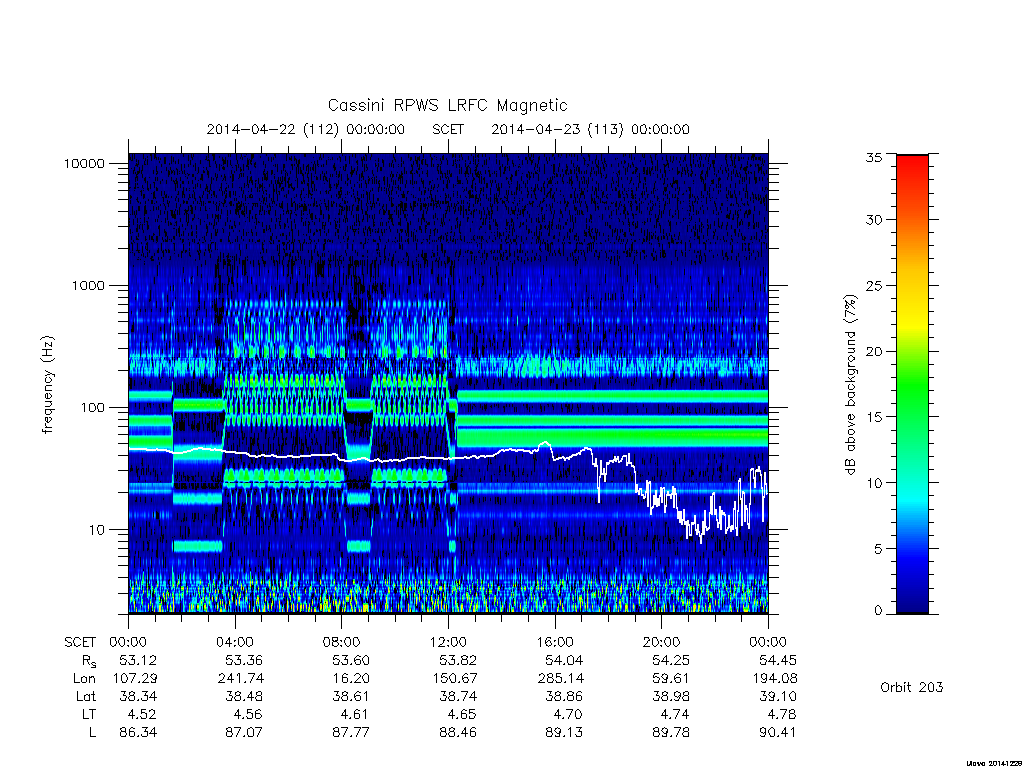Screen dimensions: 1024x768
Task: Click the 'Rs' row label
Action: click(x=89, y=661)
